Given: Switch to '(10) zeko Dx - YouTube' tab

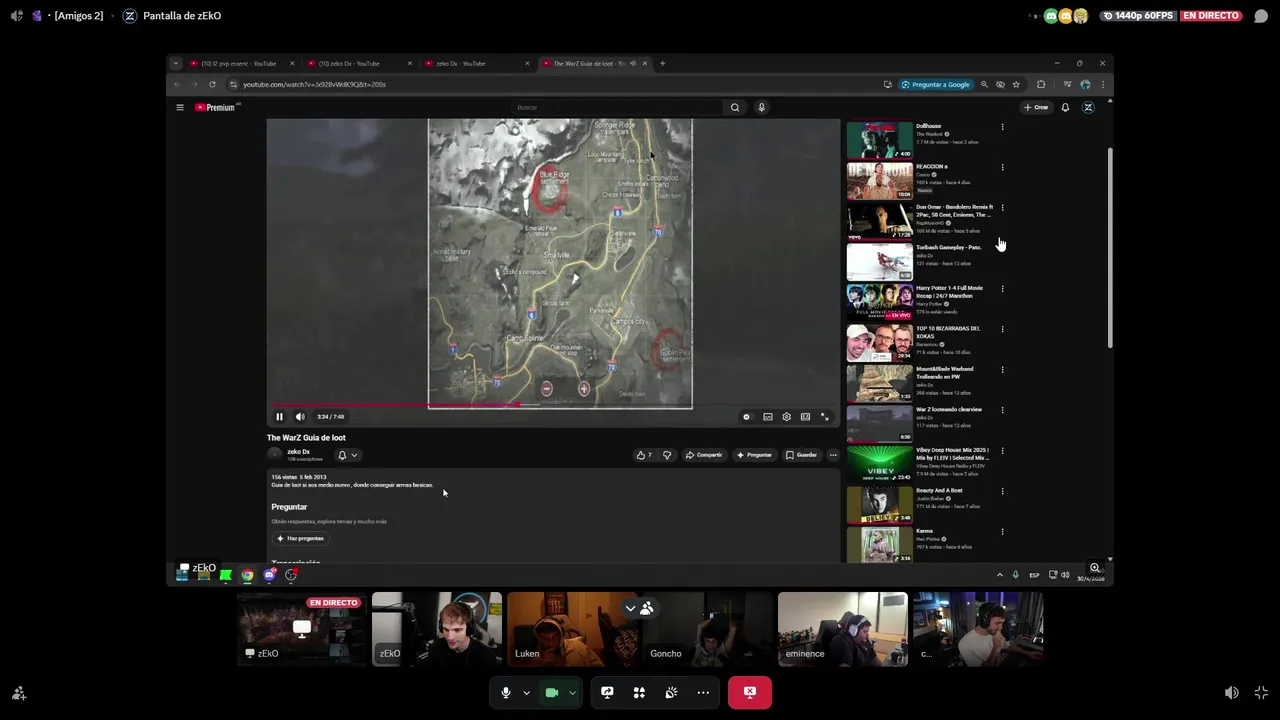Looking at the screenshot, I should click(x=358, y=63).
